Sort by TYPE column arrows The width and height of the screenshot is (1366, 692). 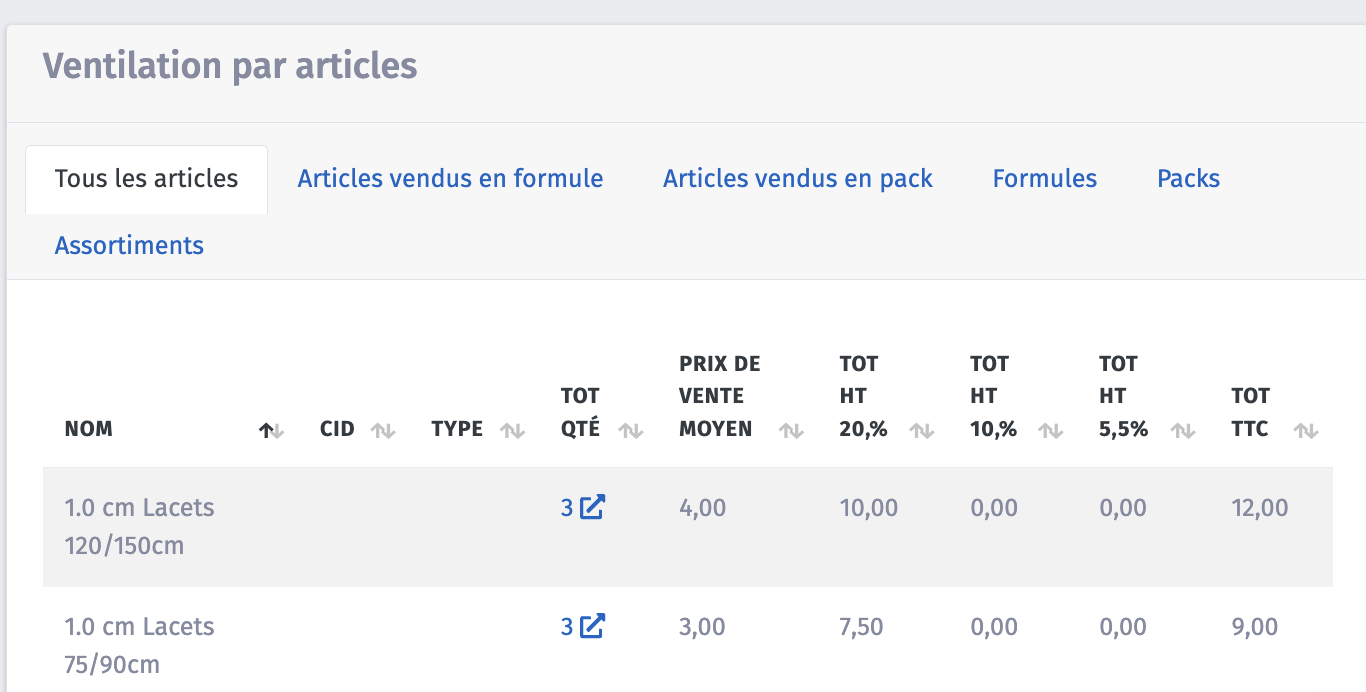513,431
